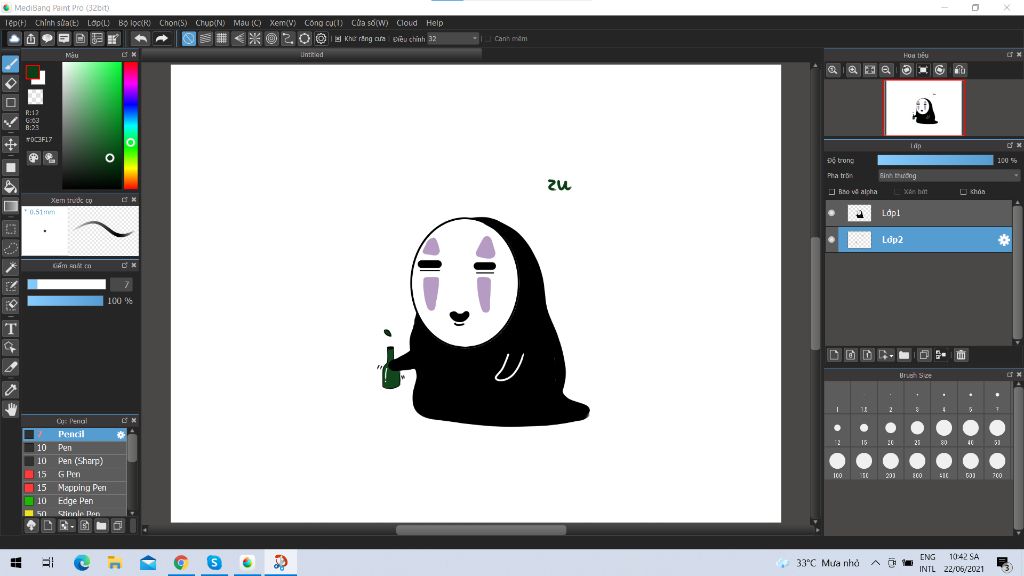
Task: Open the Điều chỉnh value dropdown
Action: point(453,39)
